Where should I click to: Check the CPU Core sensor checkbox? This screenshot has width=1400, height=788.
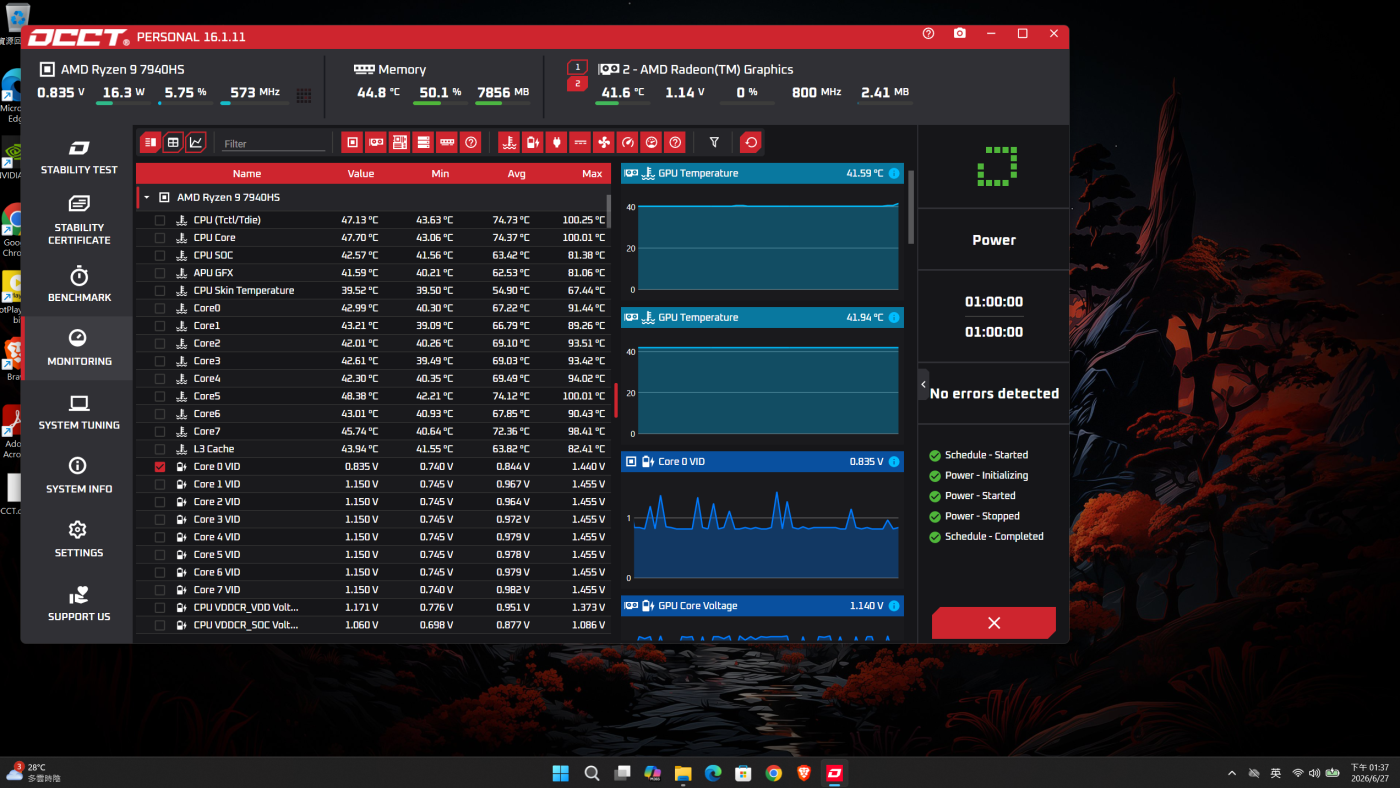click(x=160, y=238)
